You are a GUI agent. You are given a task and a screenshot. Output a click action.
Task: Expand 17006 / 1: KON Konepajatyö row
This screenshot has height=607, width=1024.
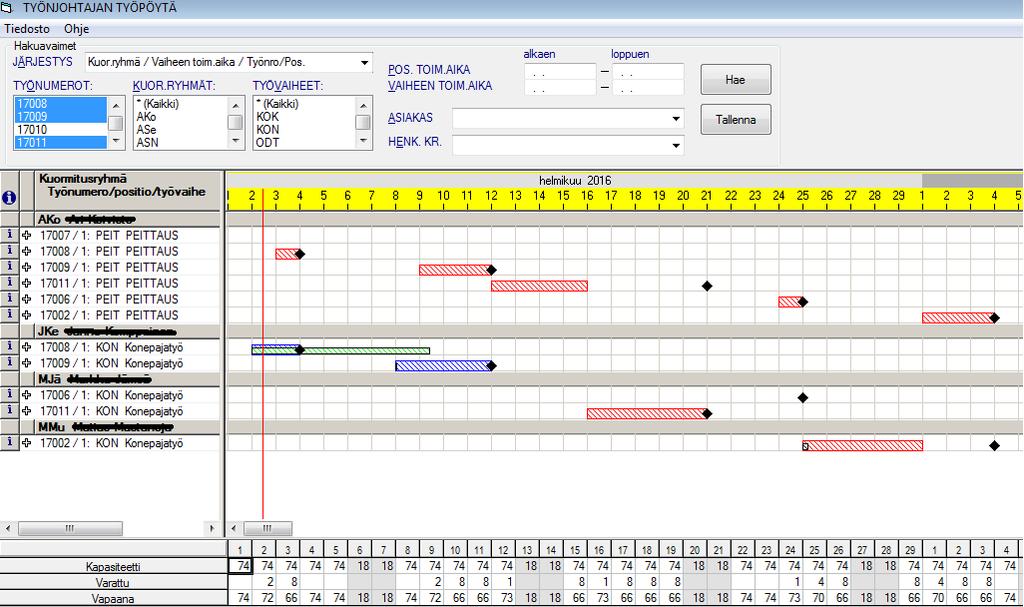[x=27, y=395]
